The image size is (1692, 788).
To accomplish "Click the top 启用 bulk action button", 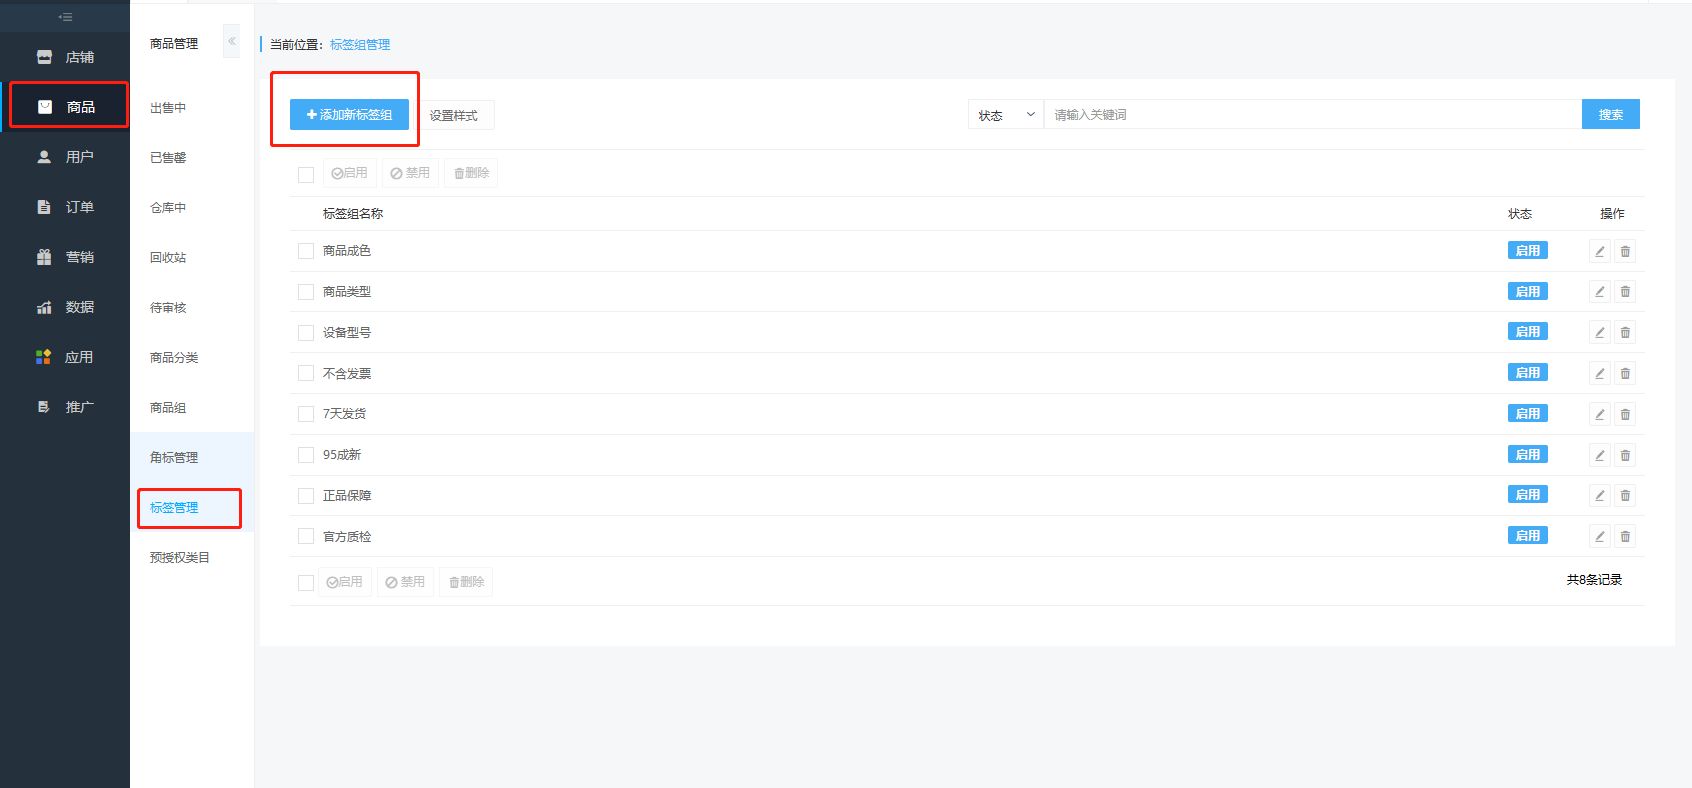I will pos(349,173).
